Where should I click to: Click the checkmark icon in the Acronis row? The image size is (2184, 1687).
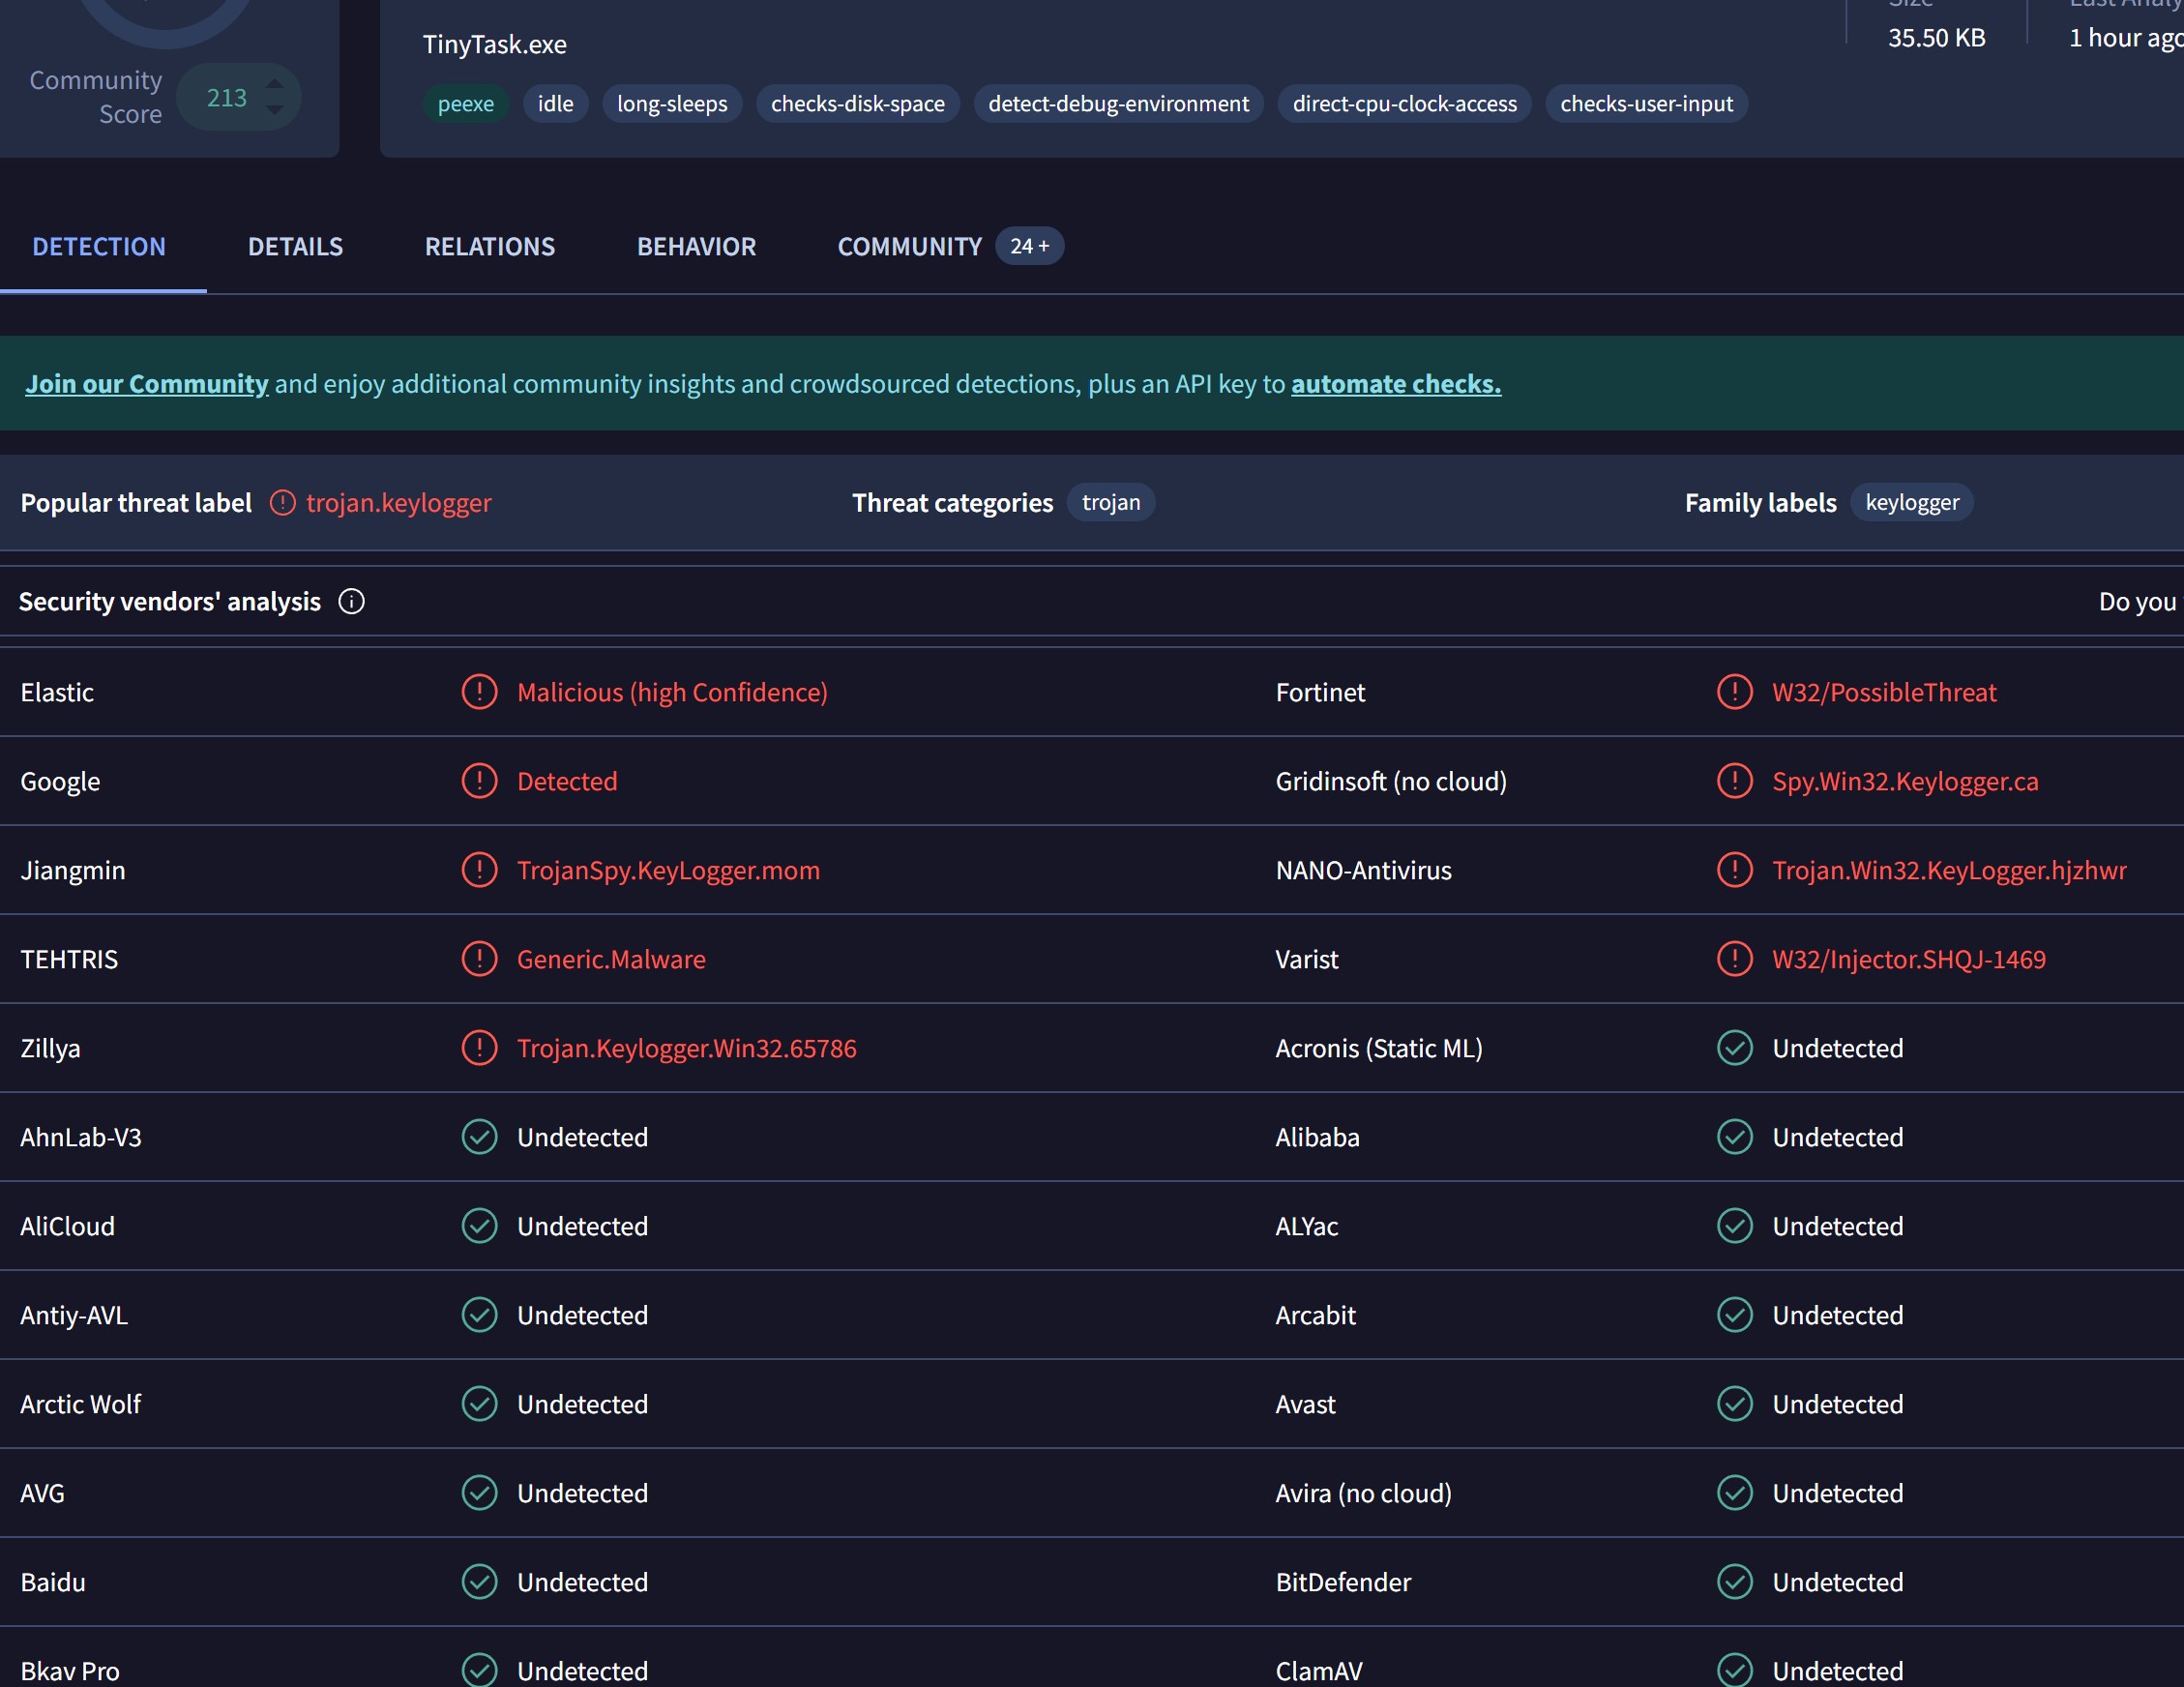[1735, 1048]
